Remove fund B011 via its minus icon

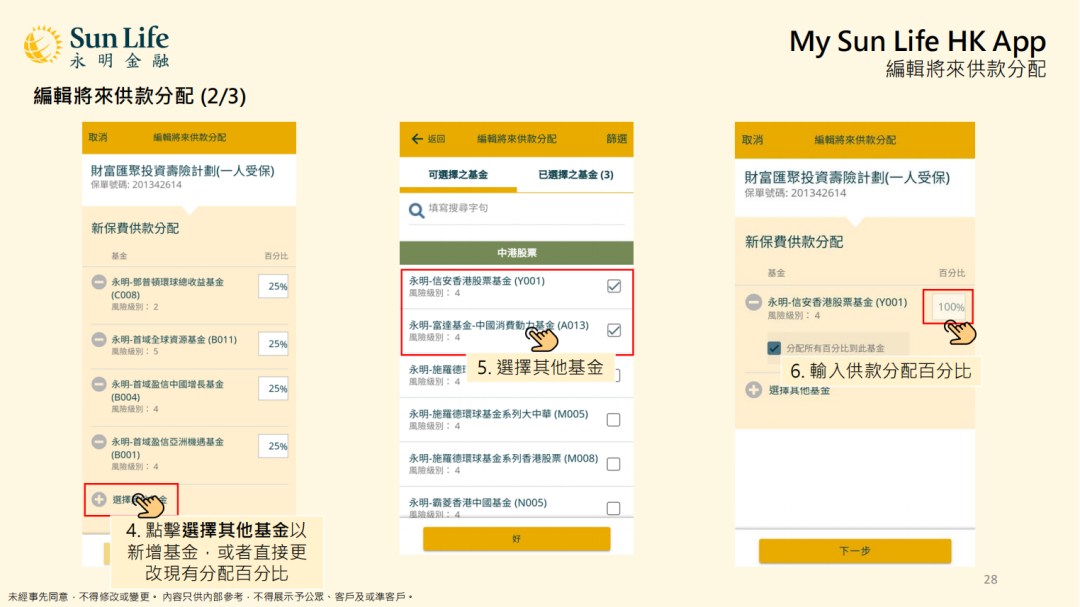(x=98, y=340)
